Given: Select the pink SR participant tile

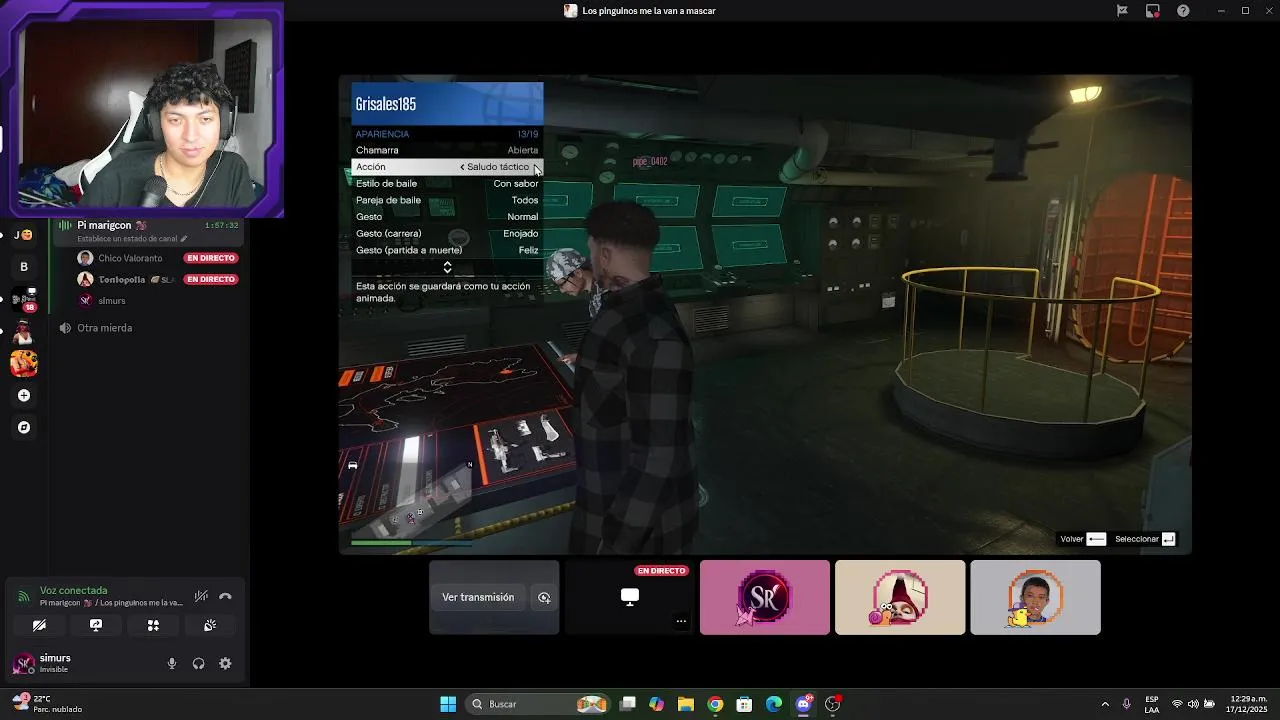Looking at the screenshot, I should (x=765, y=597).
